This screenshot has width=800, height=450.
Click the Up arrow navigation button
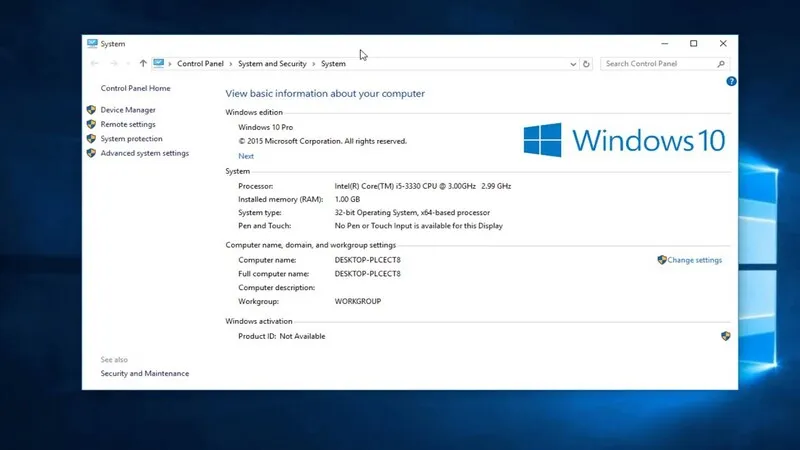click(x=143, y=63)
